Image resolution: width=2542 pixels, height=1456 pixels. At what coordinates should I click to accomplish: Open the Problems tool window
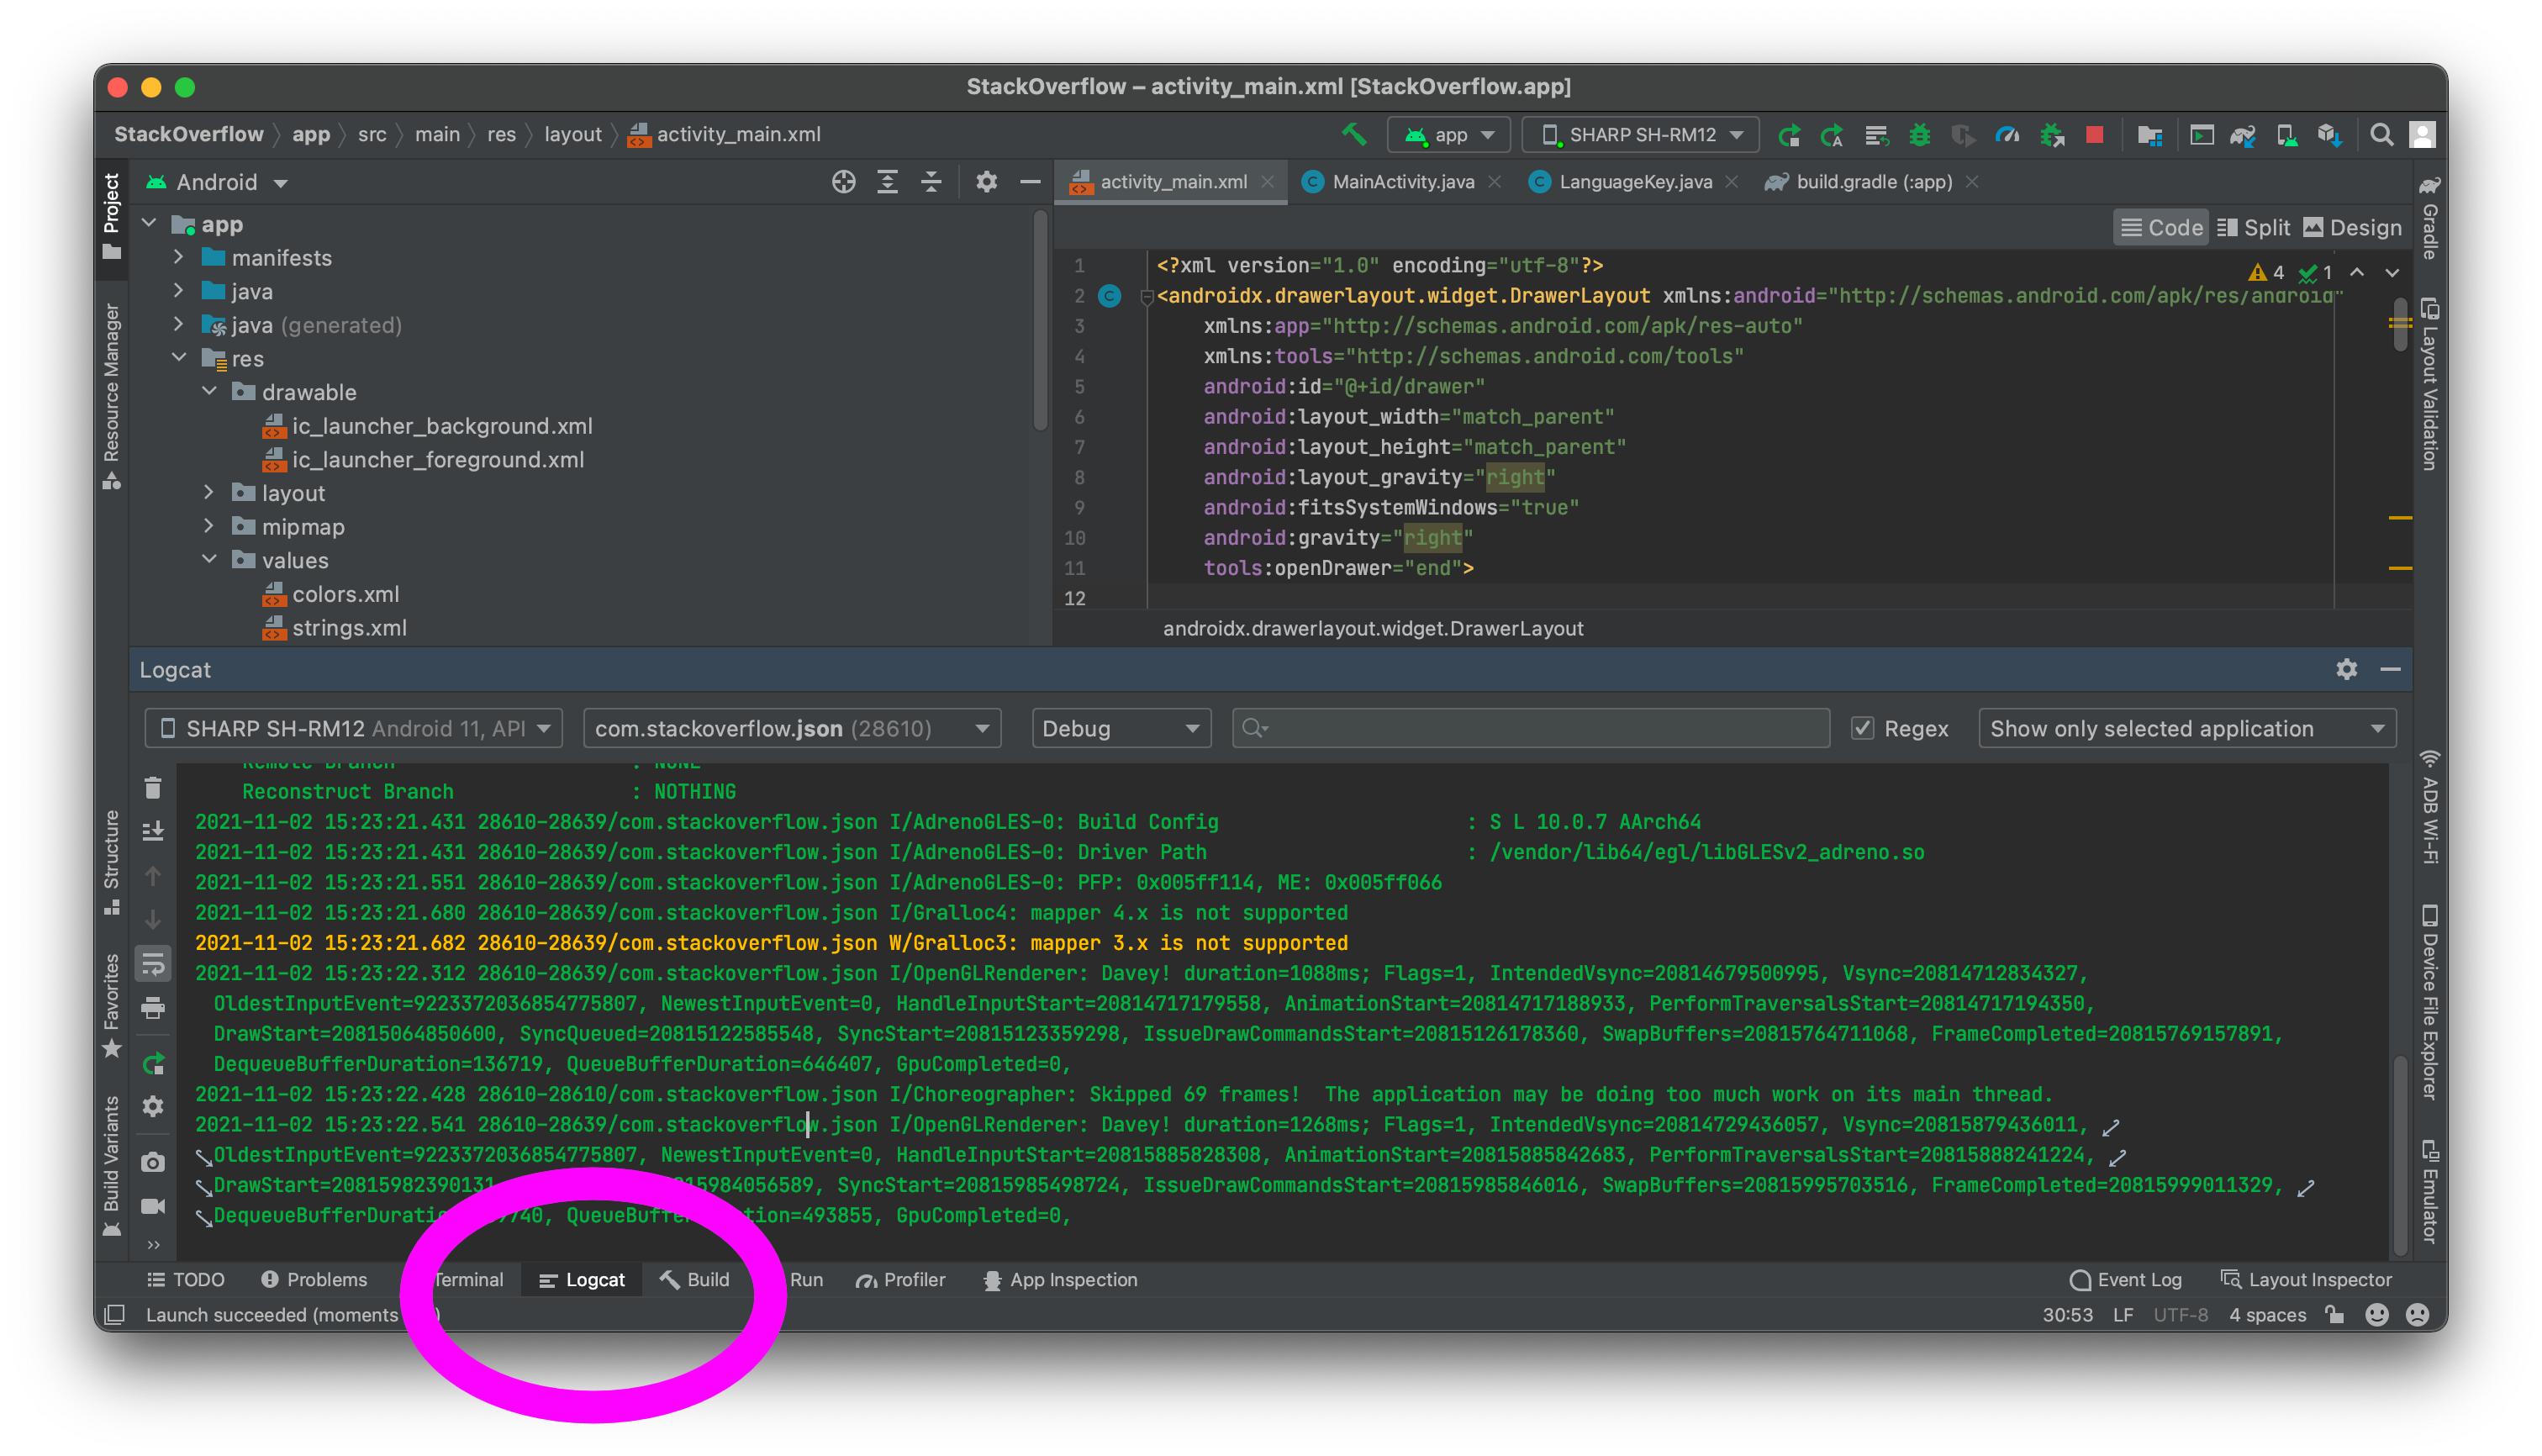tap(315, 1280)
